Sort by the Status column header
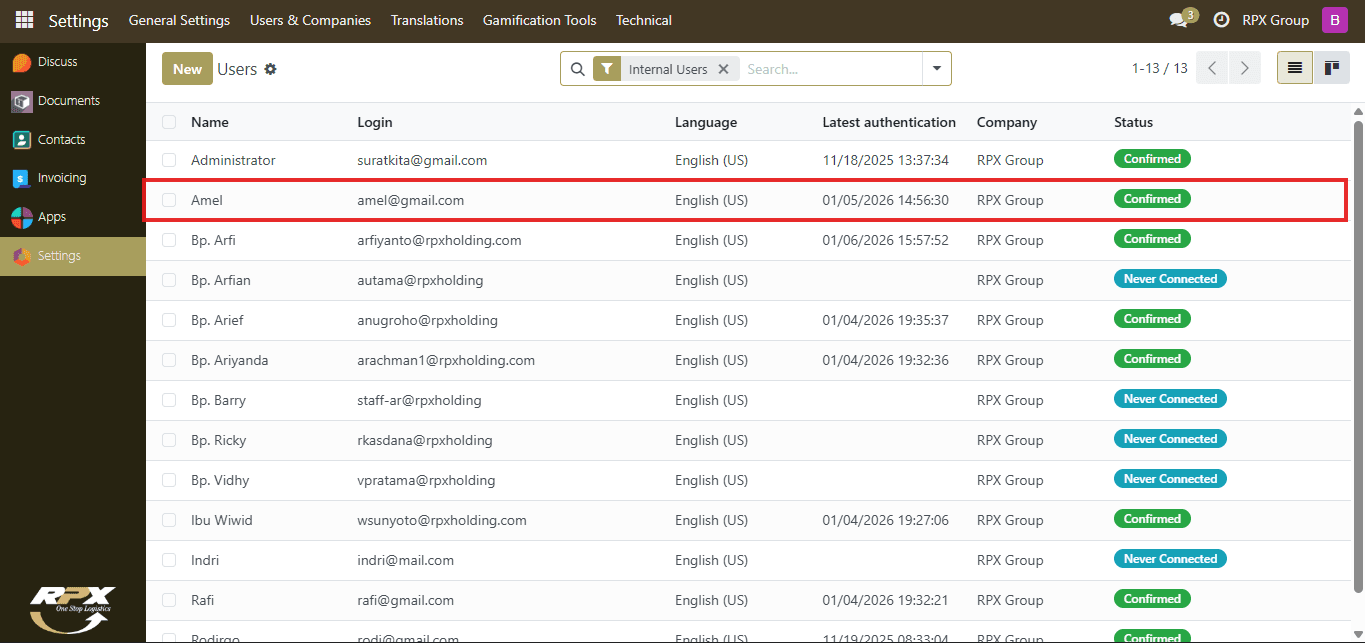The width and height of the screenshot is (1365, 643). pos(1134,122)
